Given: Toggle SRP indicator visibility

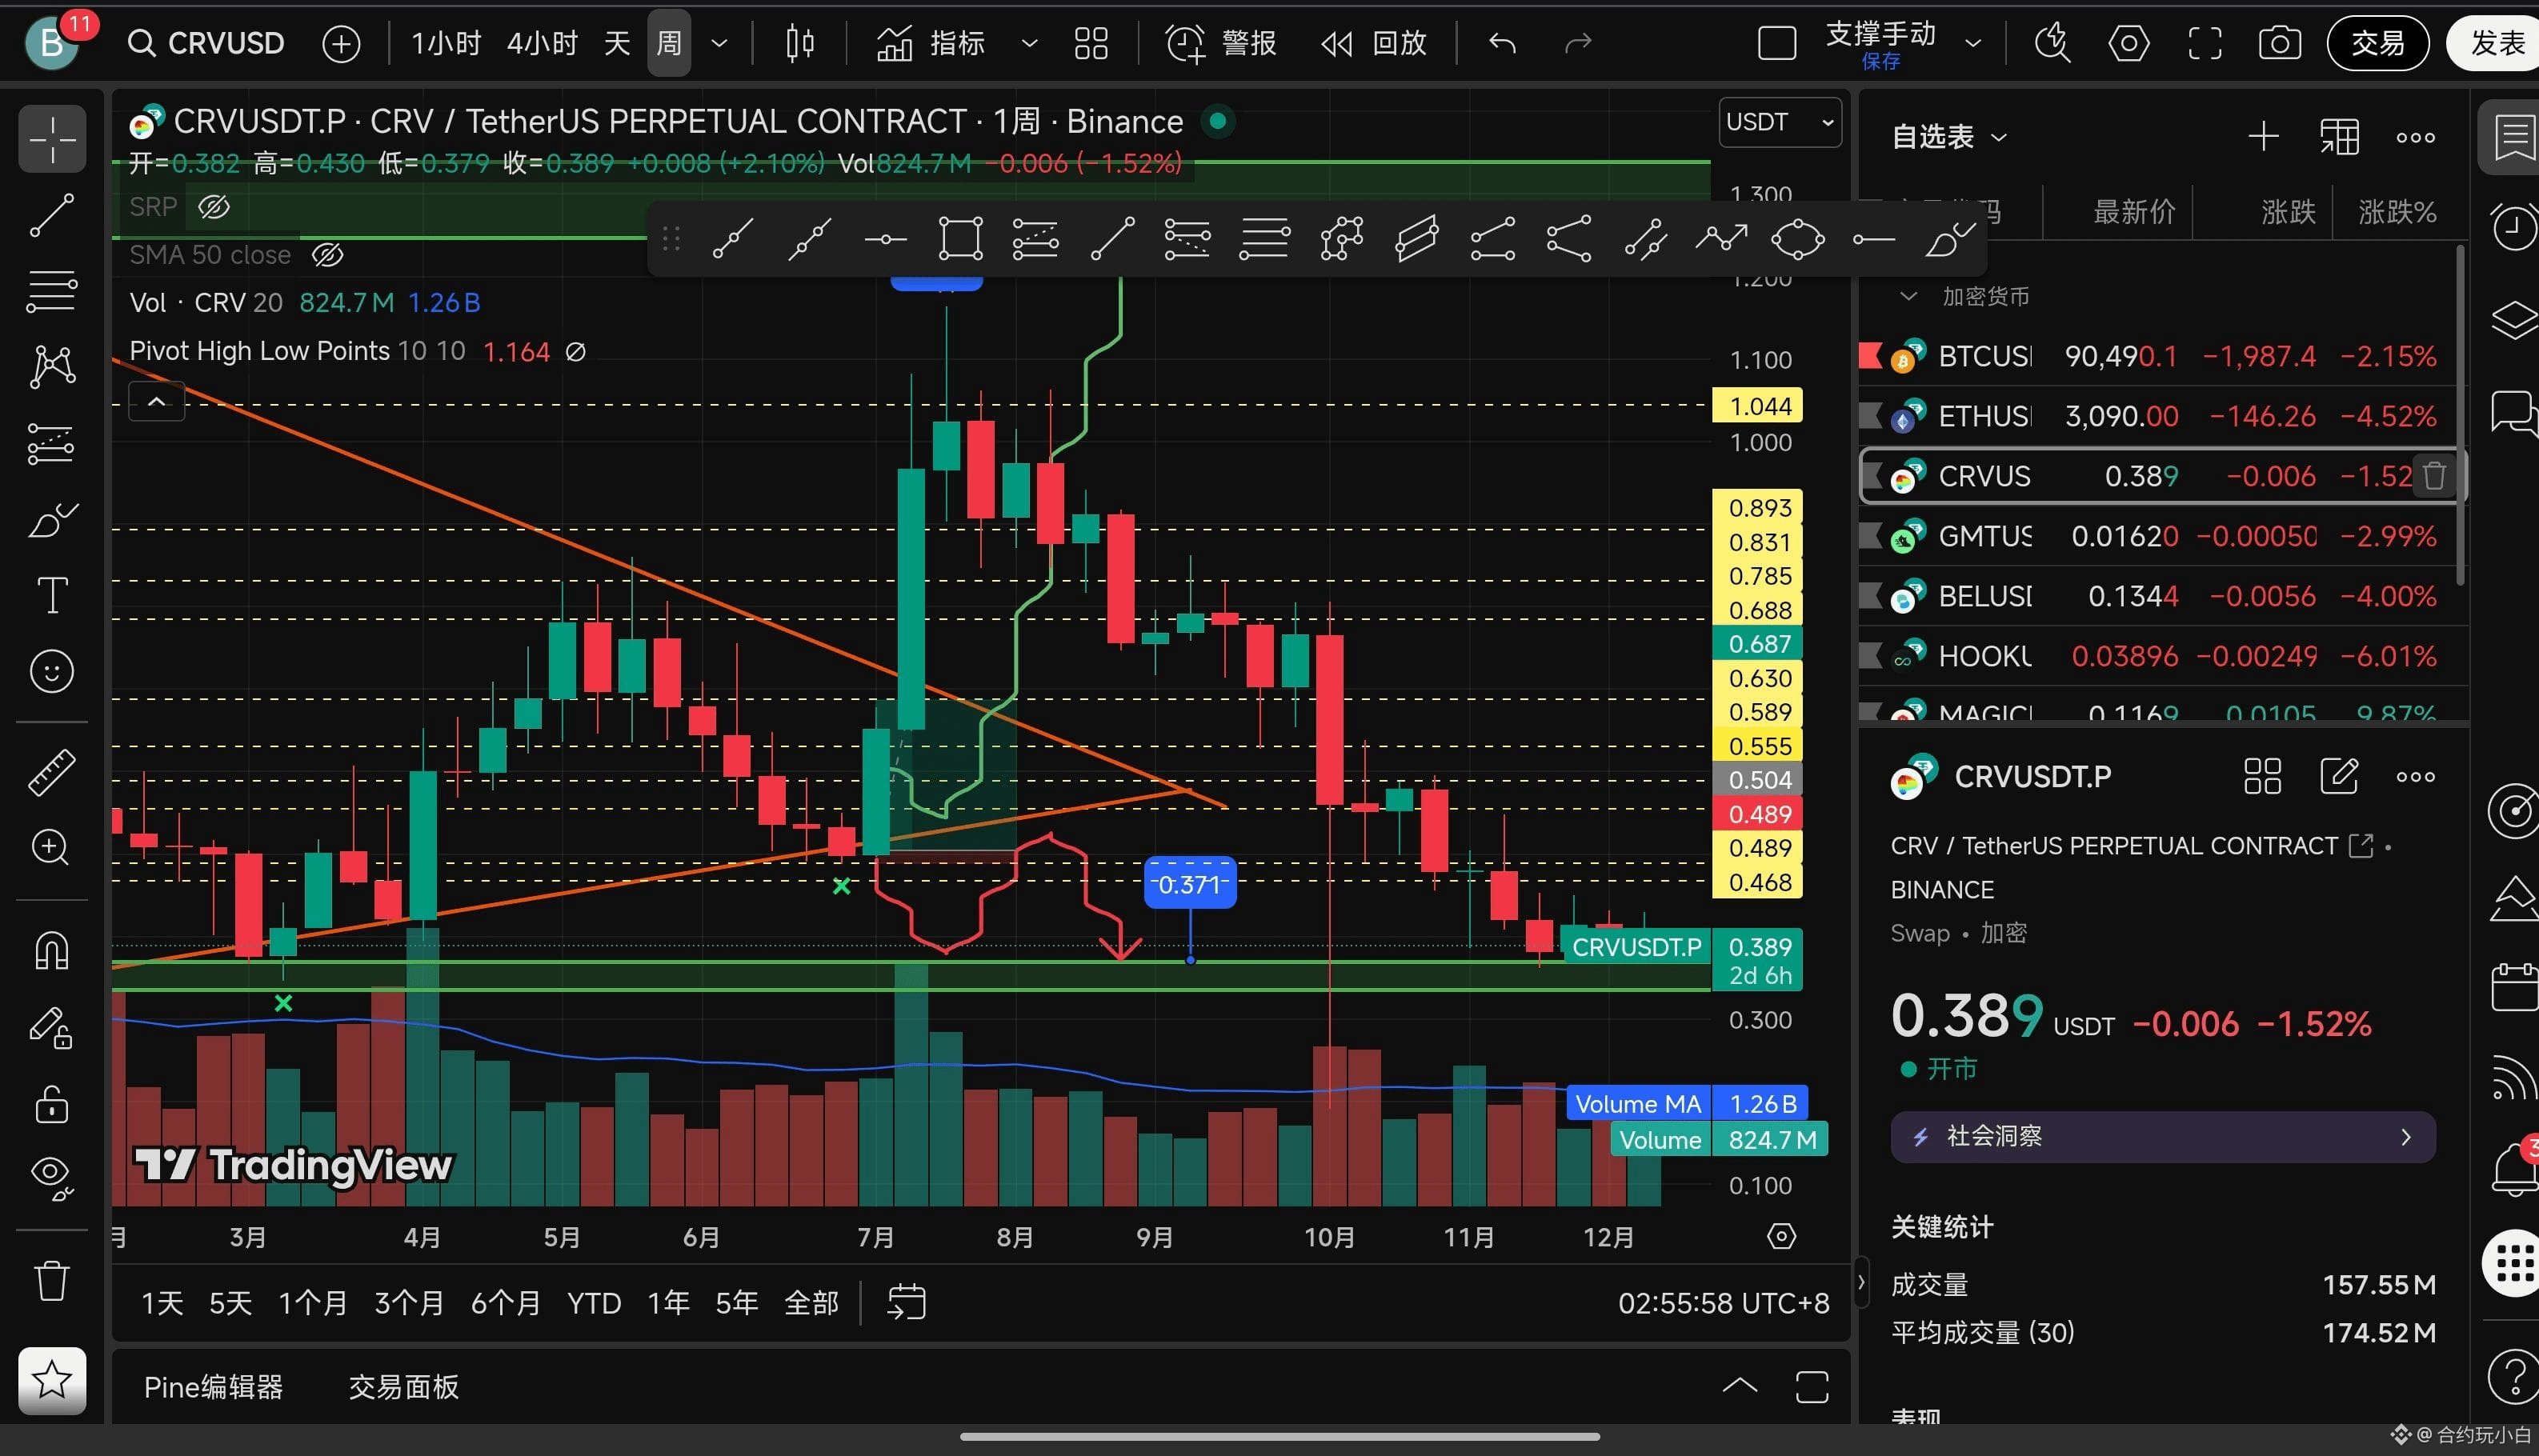Looking at the screenshot, I should [214, 207].
